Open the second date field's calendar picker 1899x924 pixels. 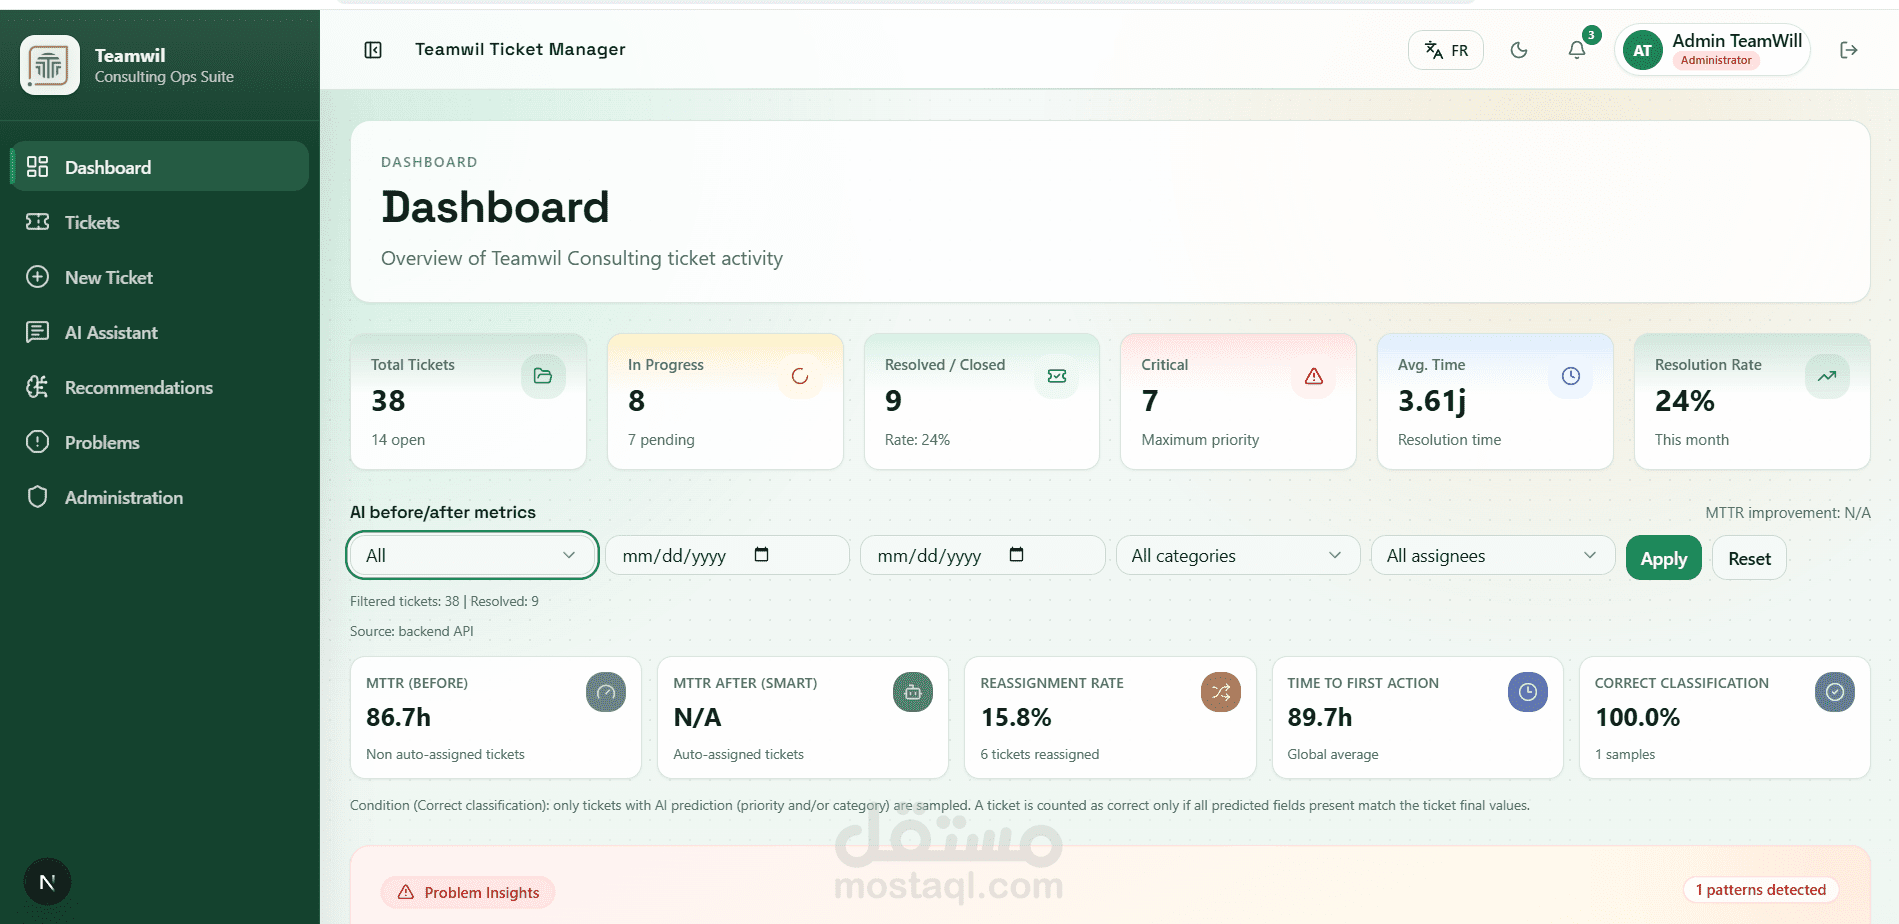(1016, 555)
